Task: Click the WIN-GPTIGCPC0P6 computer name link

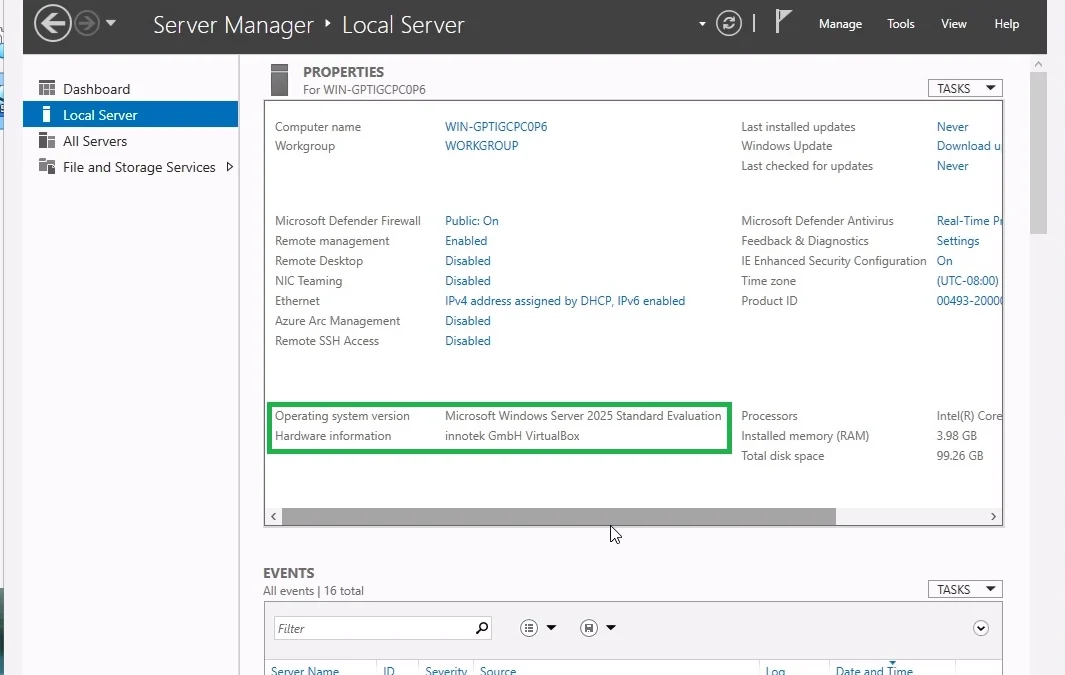Action: [496, 127]
